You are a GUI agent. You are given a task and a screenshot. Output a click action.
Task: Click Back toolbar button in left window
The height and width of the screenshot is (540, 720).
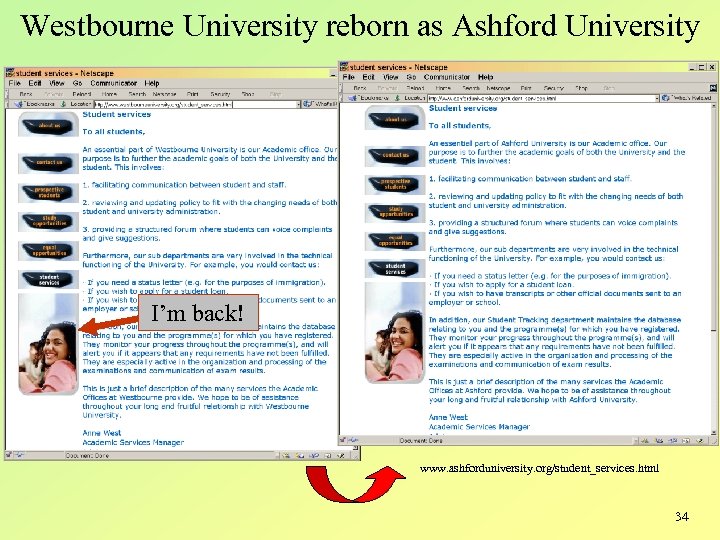pyautogui.click(x=26, y=94)
